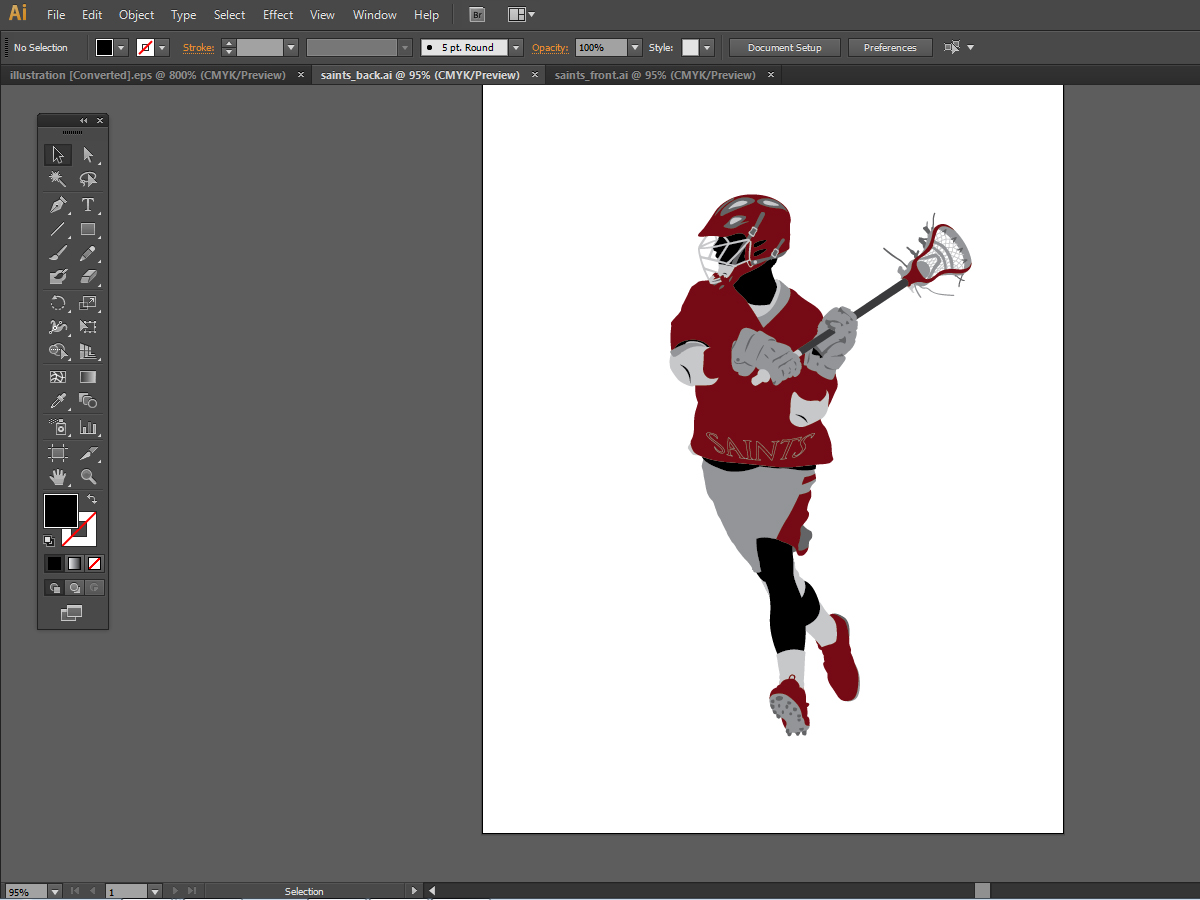Select the Type tool

pos(88,205)
